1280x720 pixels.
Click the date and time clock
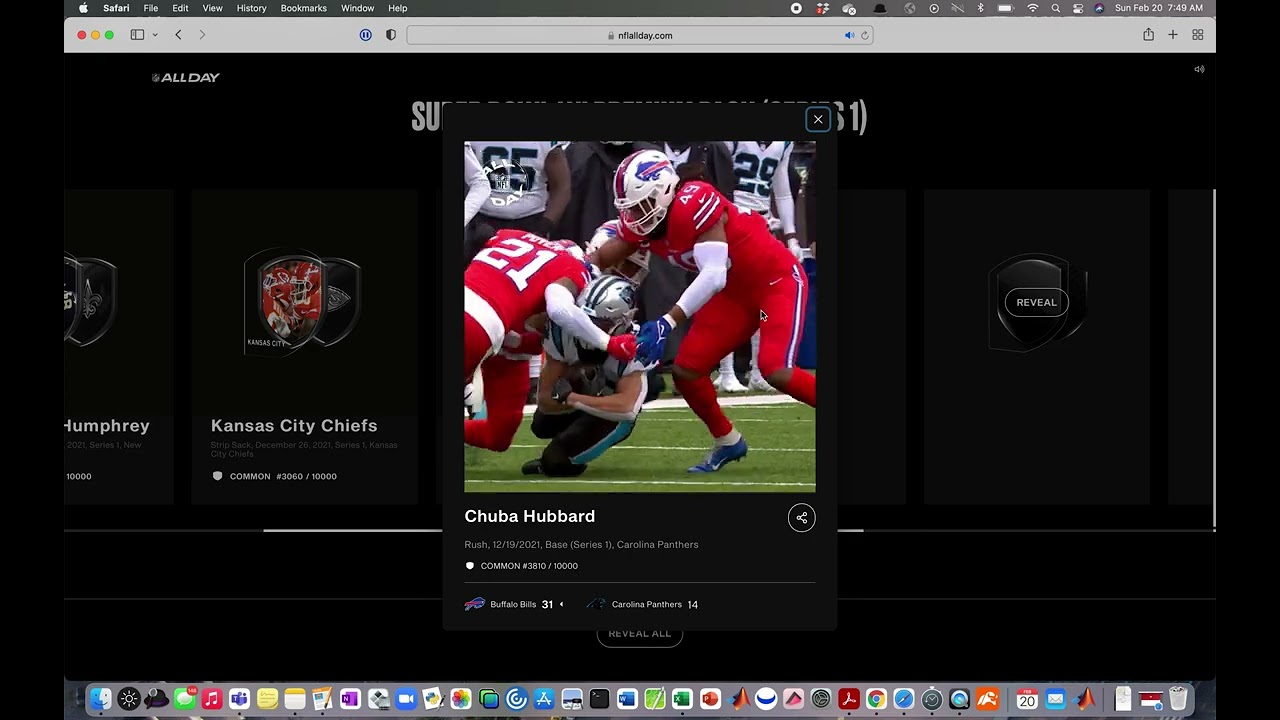1159,8
